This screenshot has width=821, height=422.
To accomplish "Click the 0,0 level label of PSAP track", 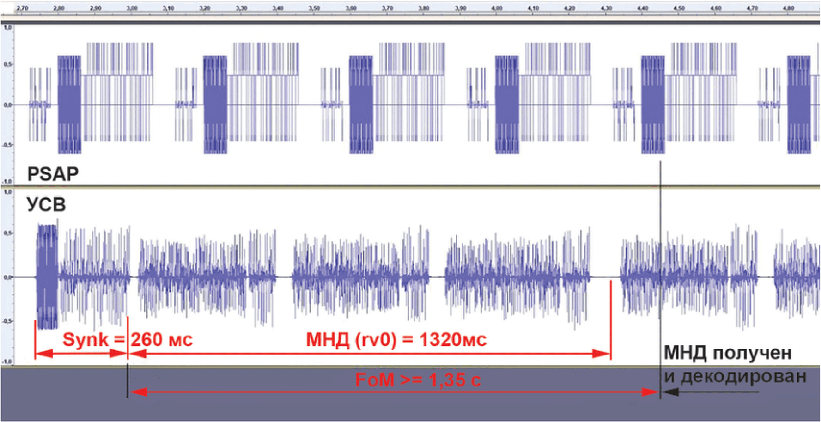I will [x=7, y=105].
